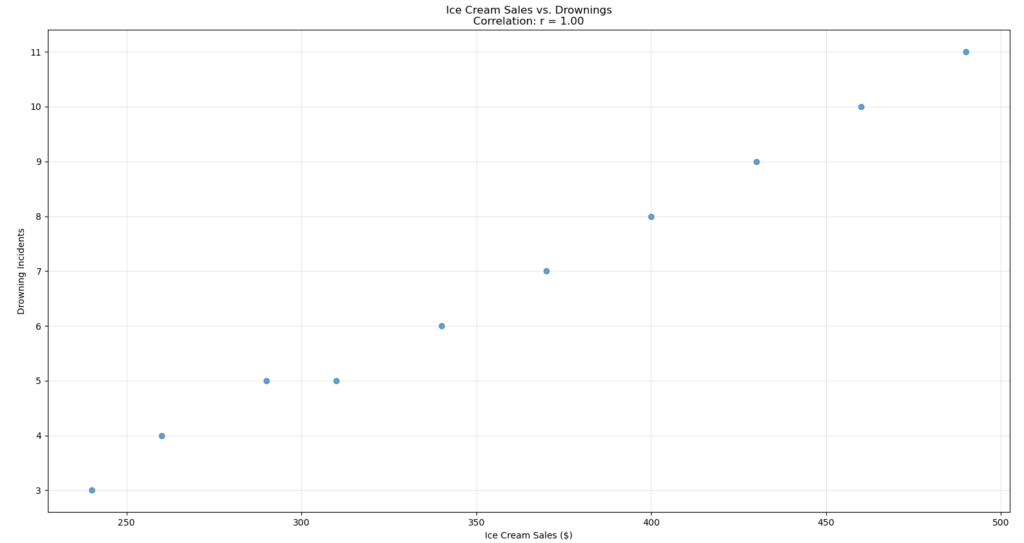The image size is (1024, 543).
Task: Select the data point at 8 drownings
Action: (x=651, y=217)
